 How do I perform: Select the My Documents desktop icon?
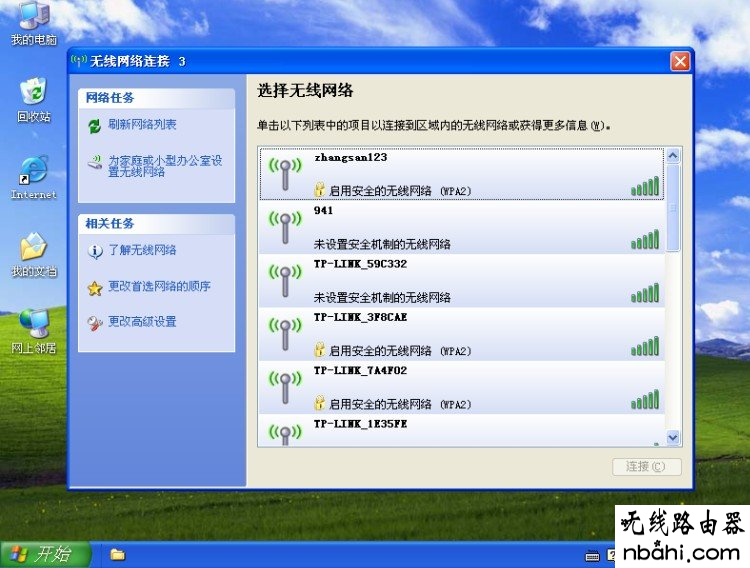[33, 255]
